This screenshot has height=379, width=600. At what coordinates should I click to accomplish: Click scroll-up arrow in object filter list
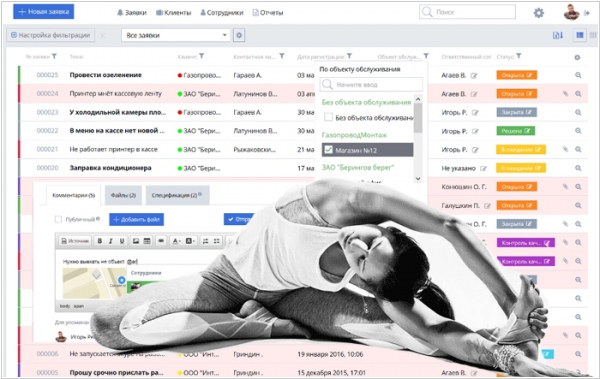418,99
